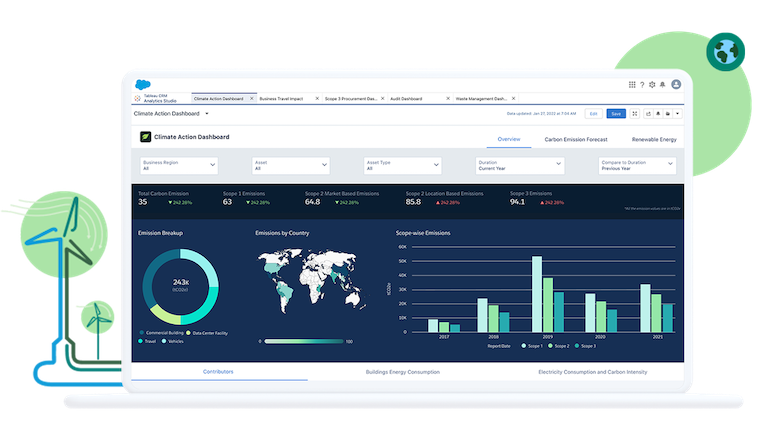Select the Carbon Emission Forecast tab
The width and height of the screenshot is (768, 432).
tap(576, 140)
